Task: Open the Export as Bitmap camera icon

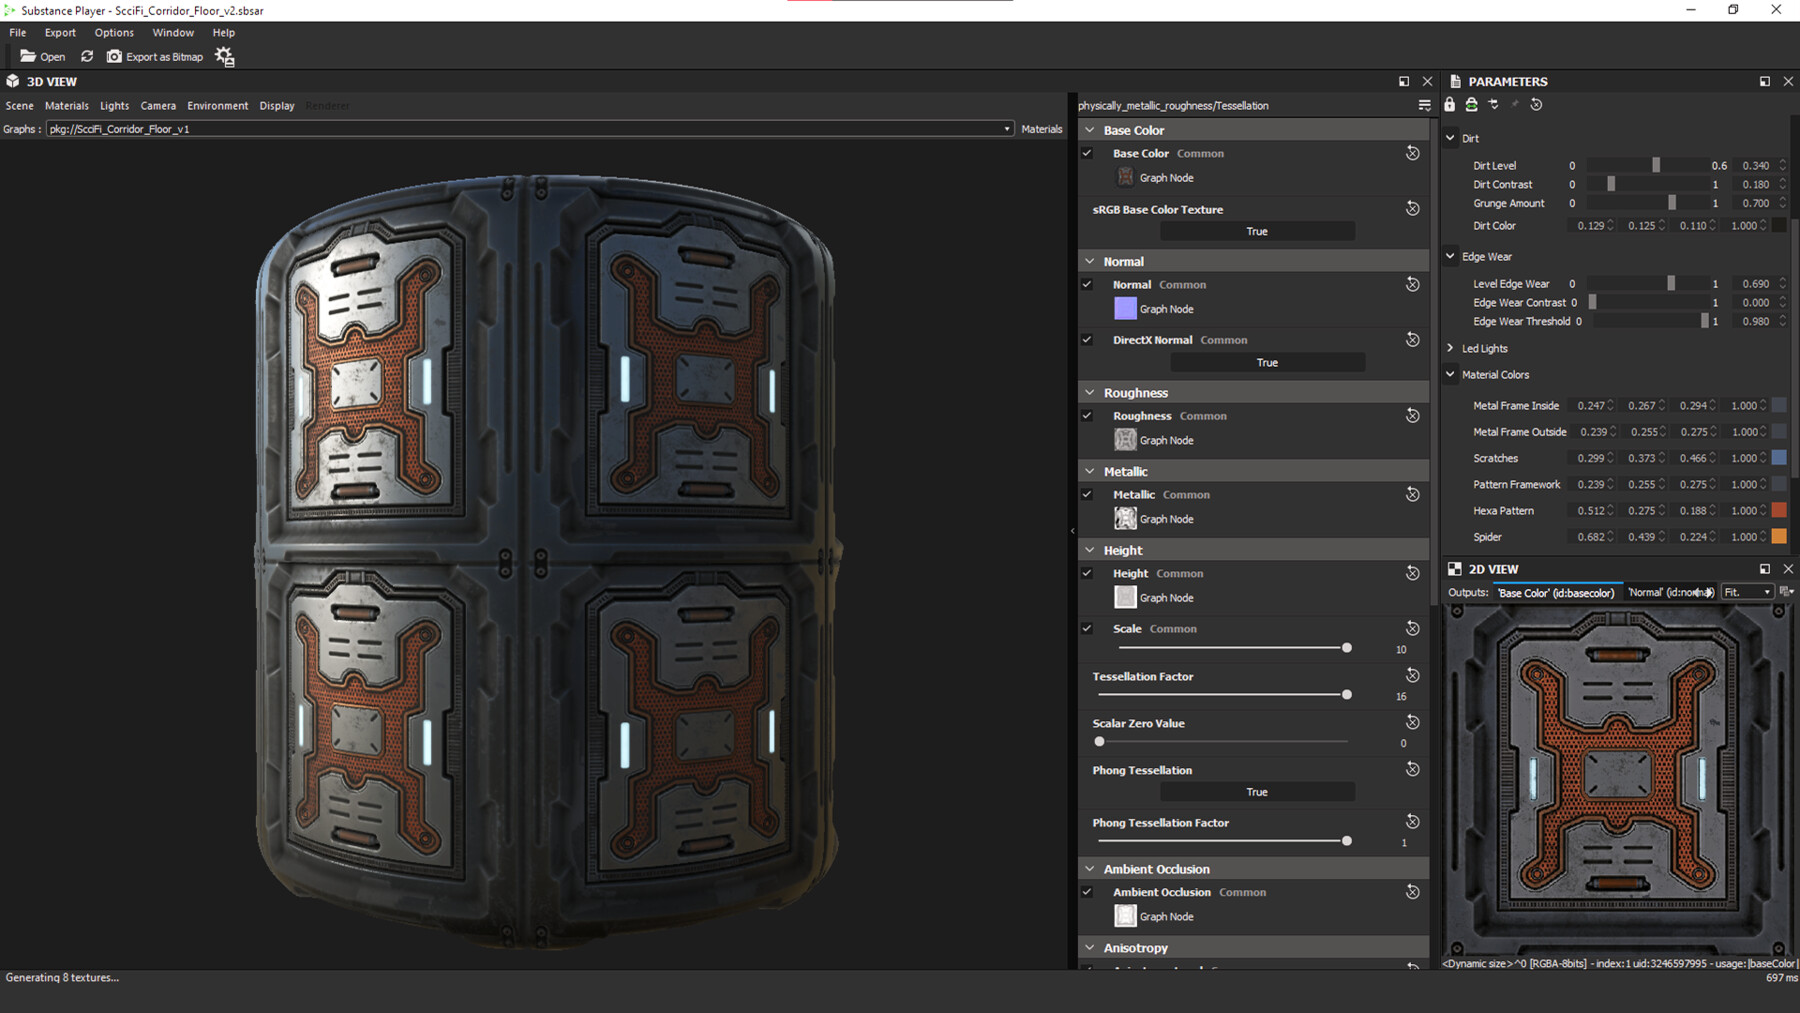Action: tap(114, 56)
